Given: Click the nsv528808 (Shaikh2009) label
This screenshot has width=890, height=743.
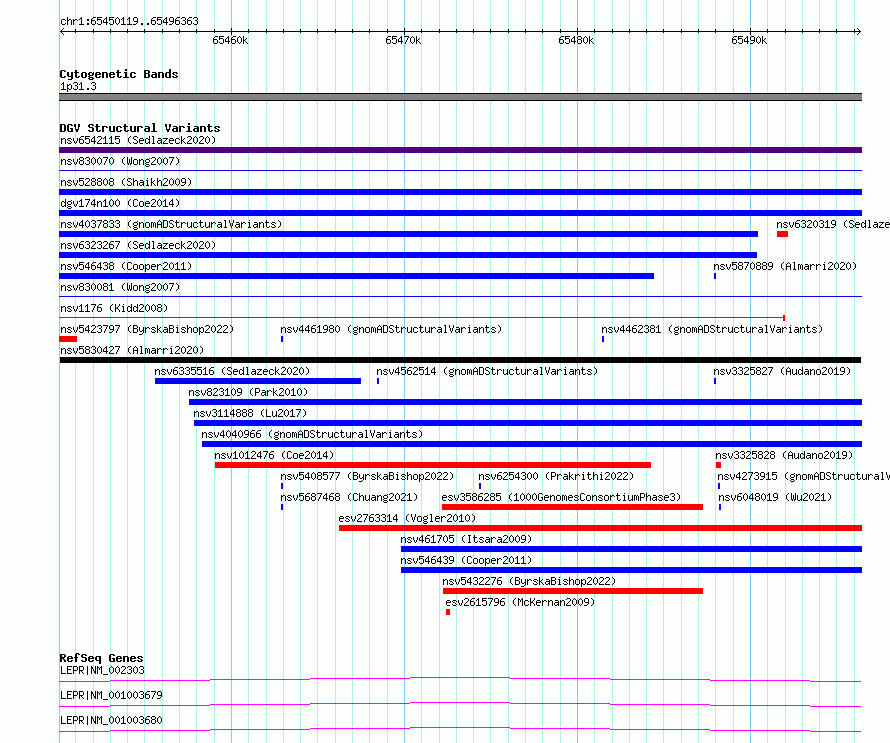Looking at the screenshot, I should click(126, 182).
